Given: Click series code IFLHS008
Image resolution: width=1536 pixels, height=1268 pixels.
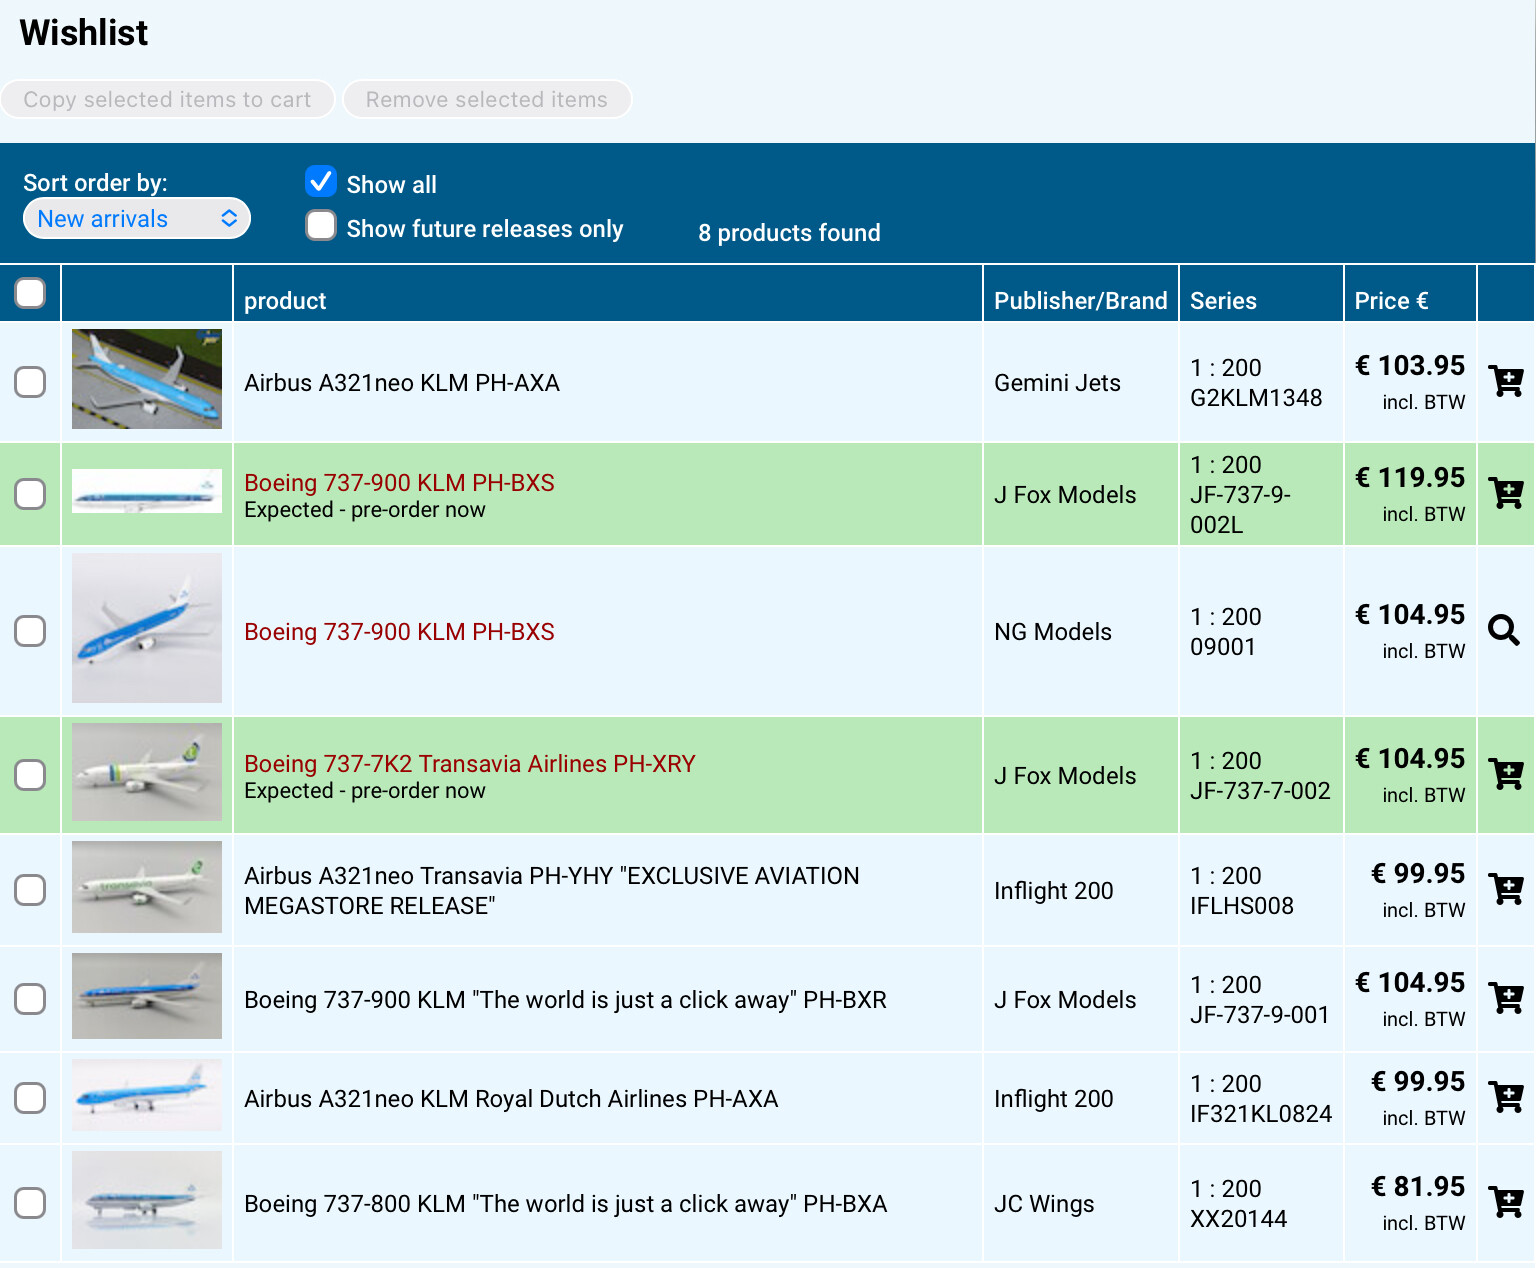Looking at the screenshot, I should pos(1242,905).
